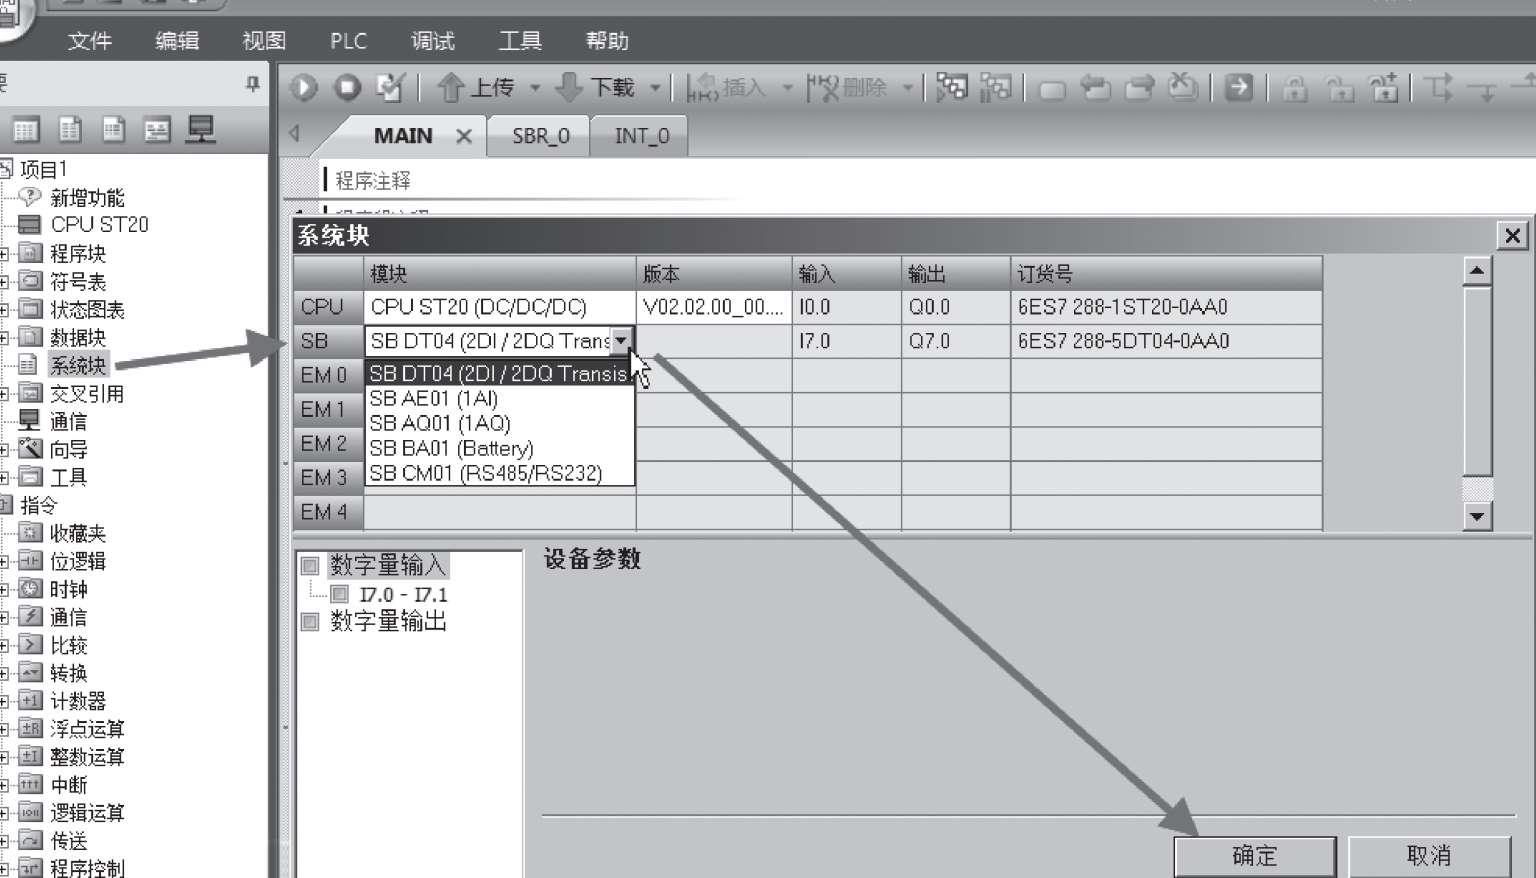This screenshot has height=878, width=1536.
Task: Choose SB BA01 (Battery) from the list
Action: click(500, 448)
